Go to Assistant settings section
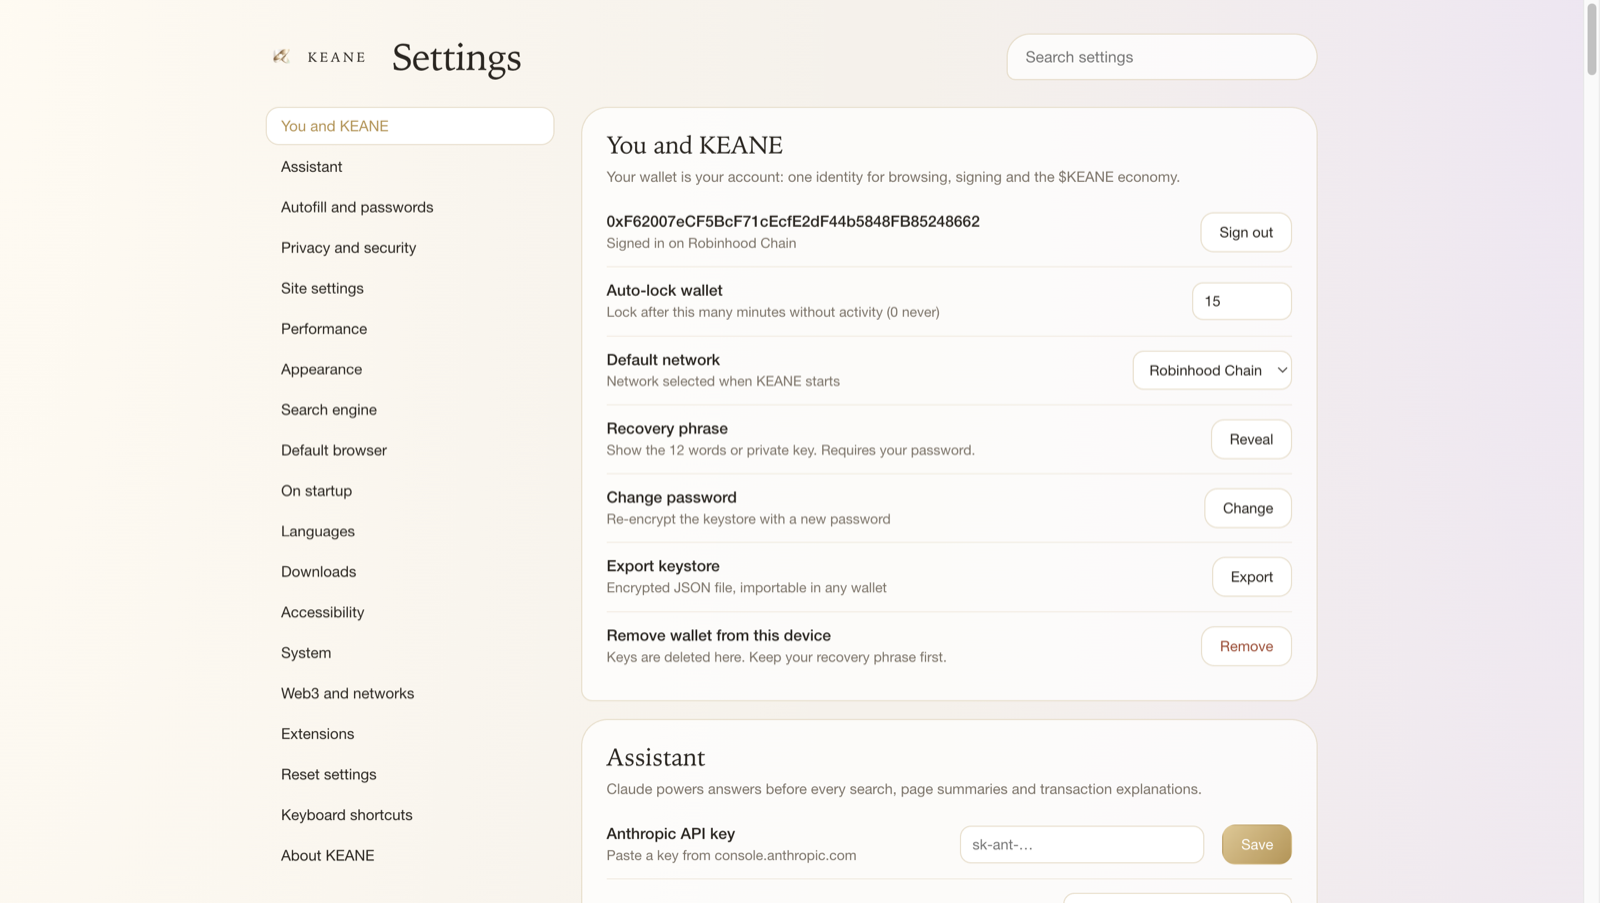The height and width of the screenshot is (903, 1600). pos(410,167)
